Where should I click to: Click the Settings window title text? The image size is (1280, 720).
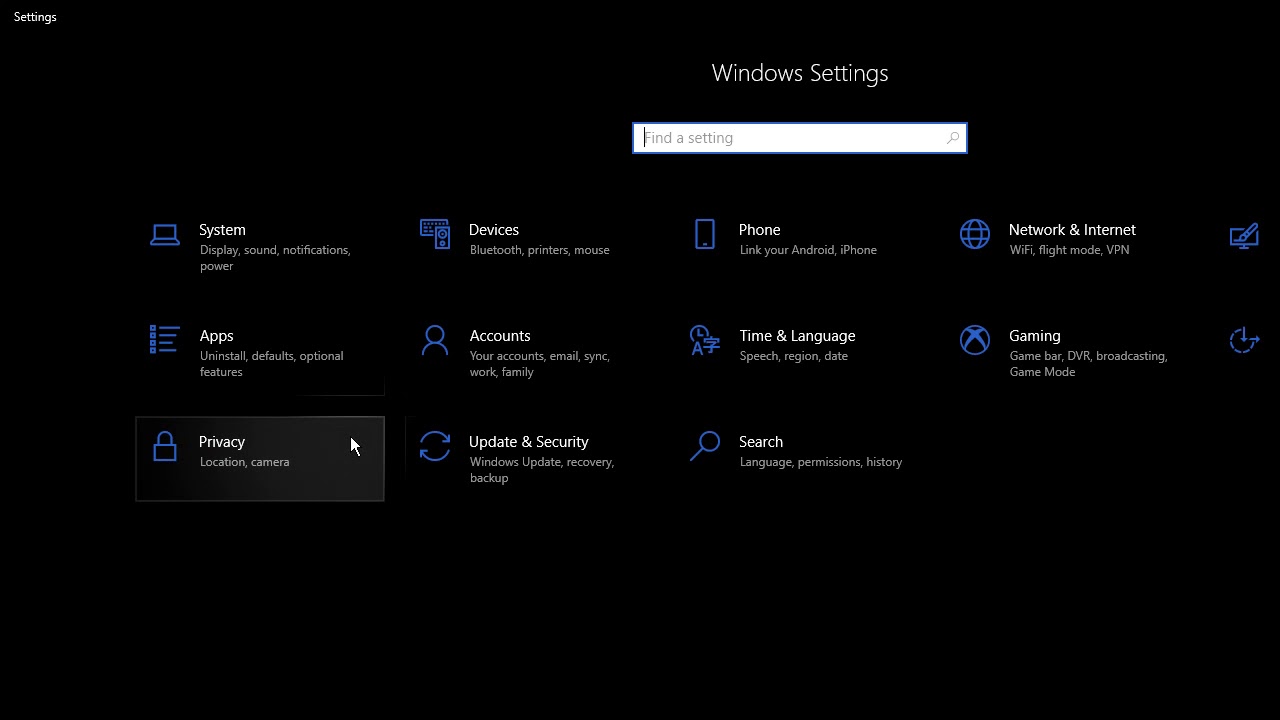[x=35, y=17]
